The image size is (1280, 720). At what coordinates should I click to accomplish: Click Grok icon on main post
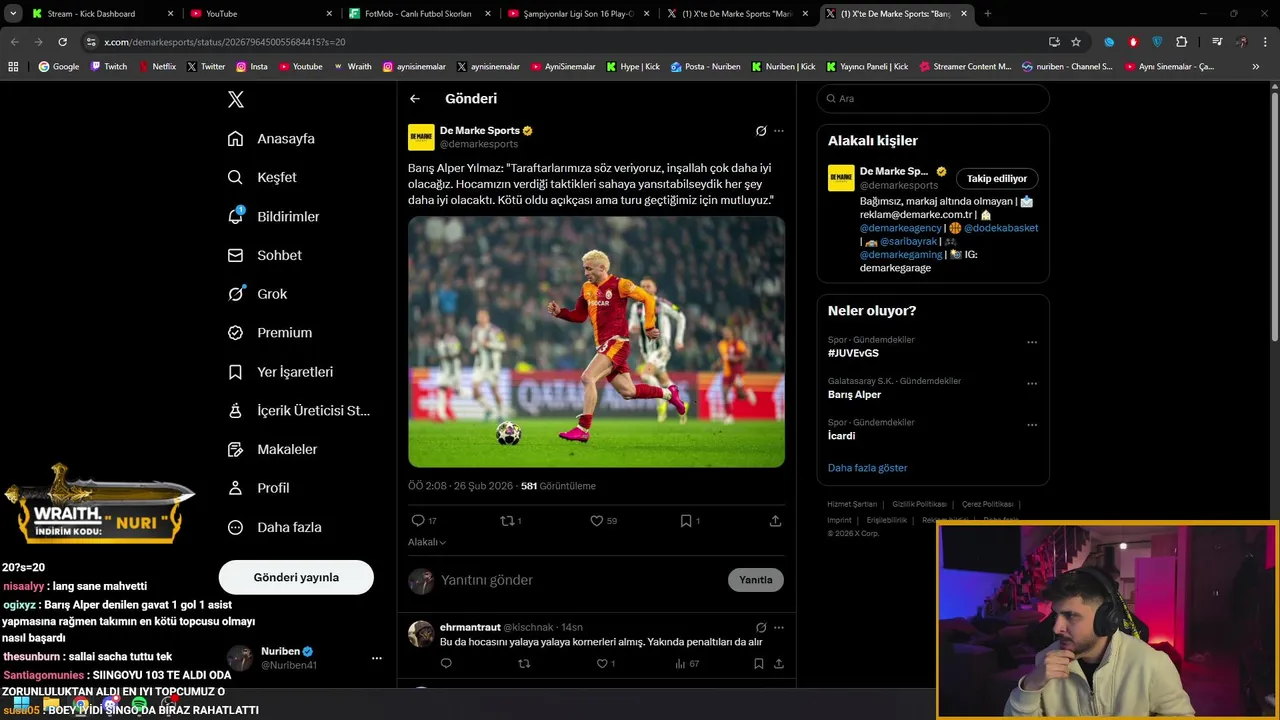(761, 131)
